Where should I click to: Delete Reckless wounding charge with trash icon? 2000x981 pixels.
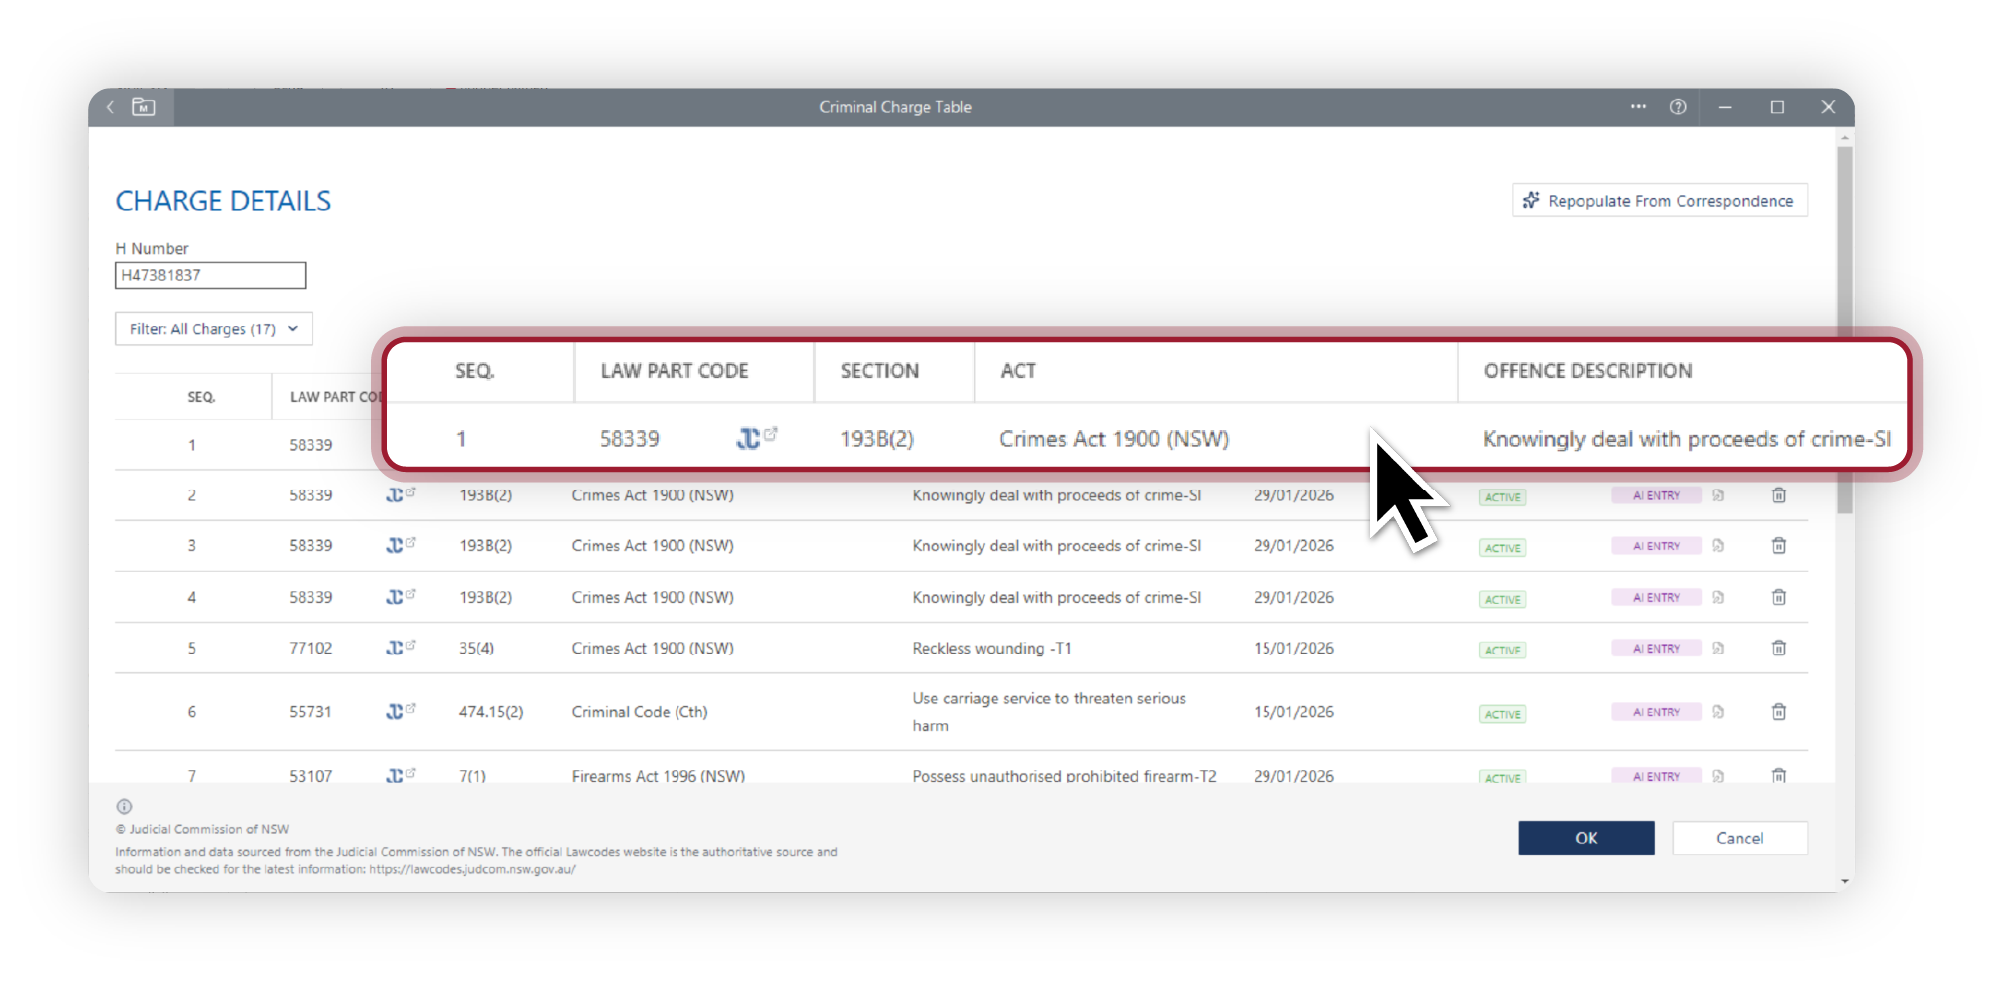(1779, 648)
